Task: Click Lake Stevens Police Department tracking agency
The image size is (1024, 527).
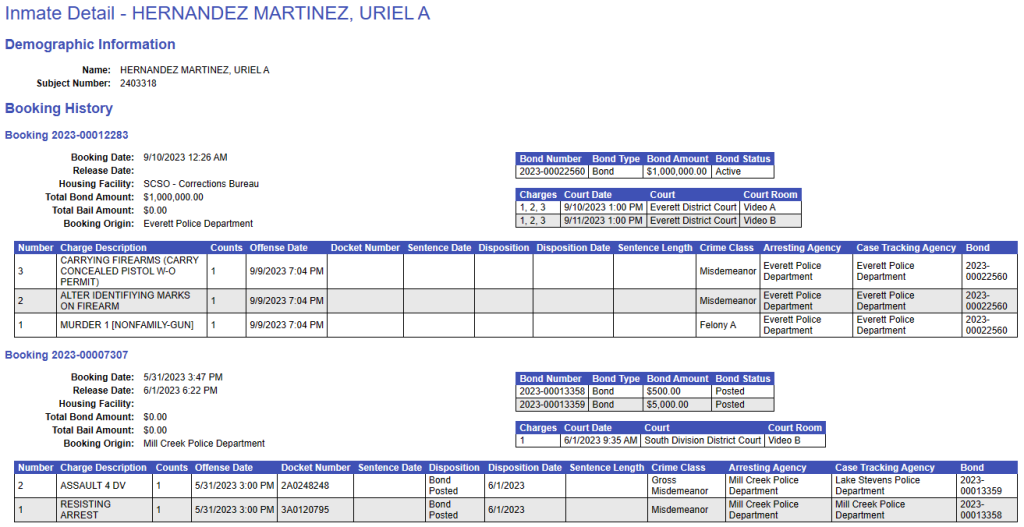Action: (x=894, y=485)
